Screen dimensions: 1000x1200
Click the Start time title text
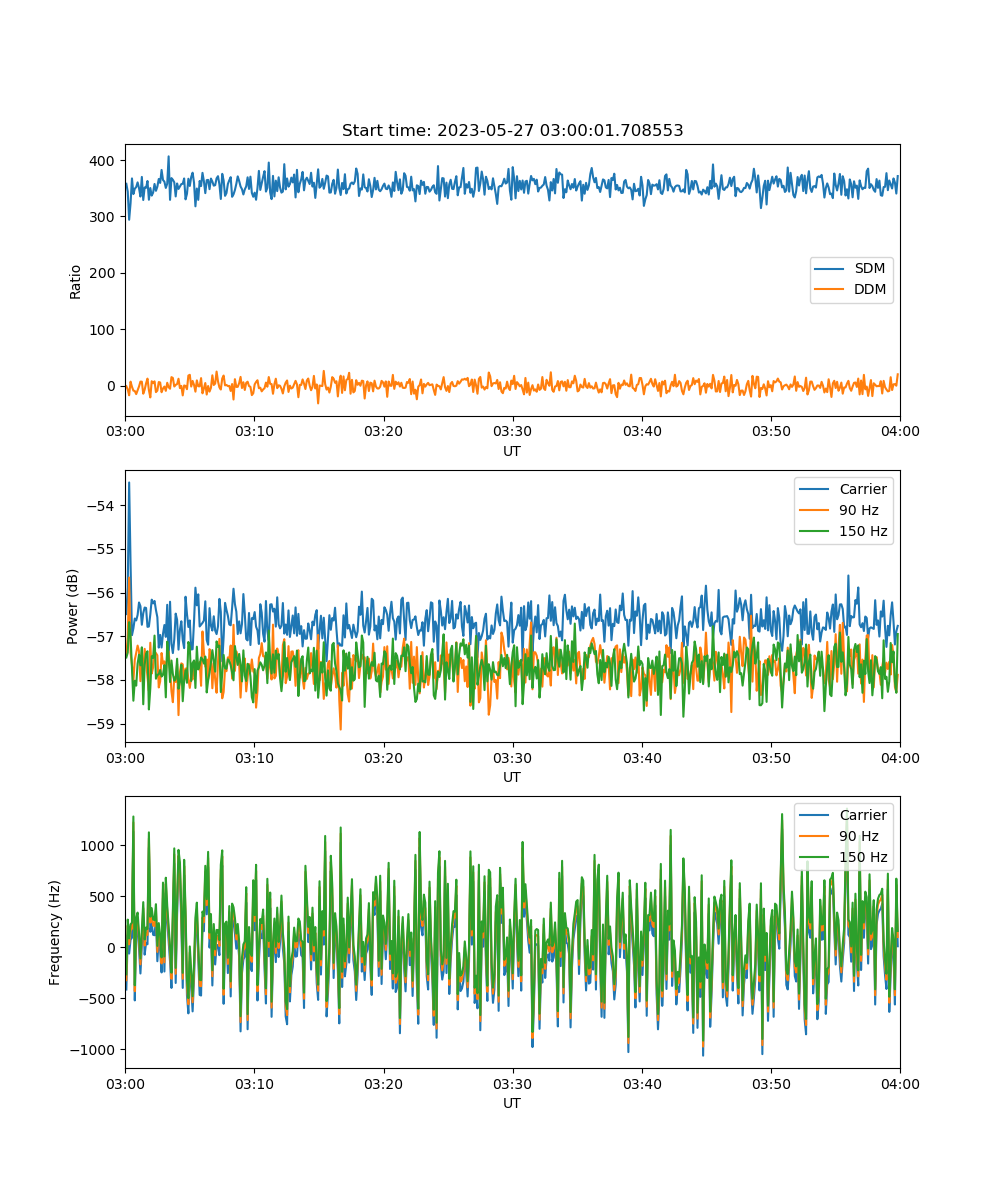(512, 131)
